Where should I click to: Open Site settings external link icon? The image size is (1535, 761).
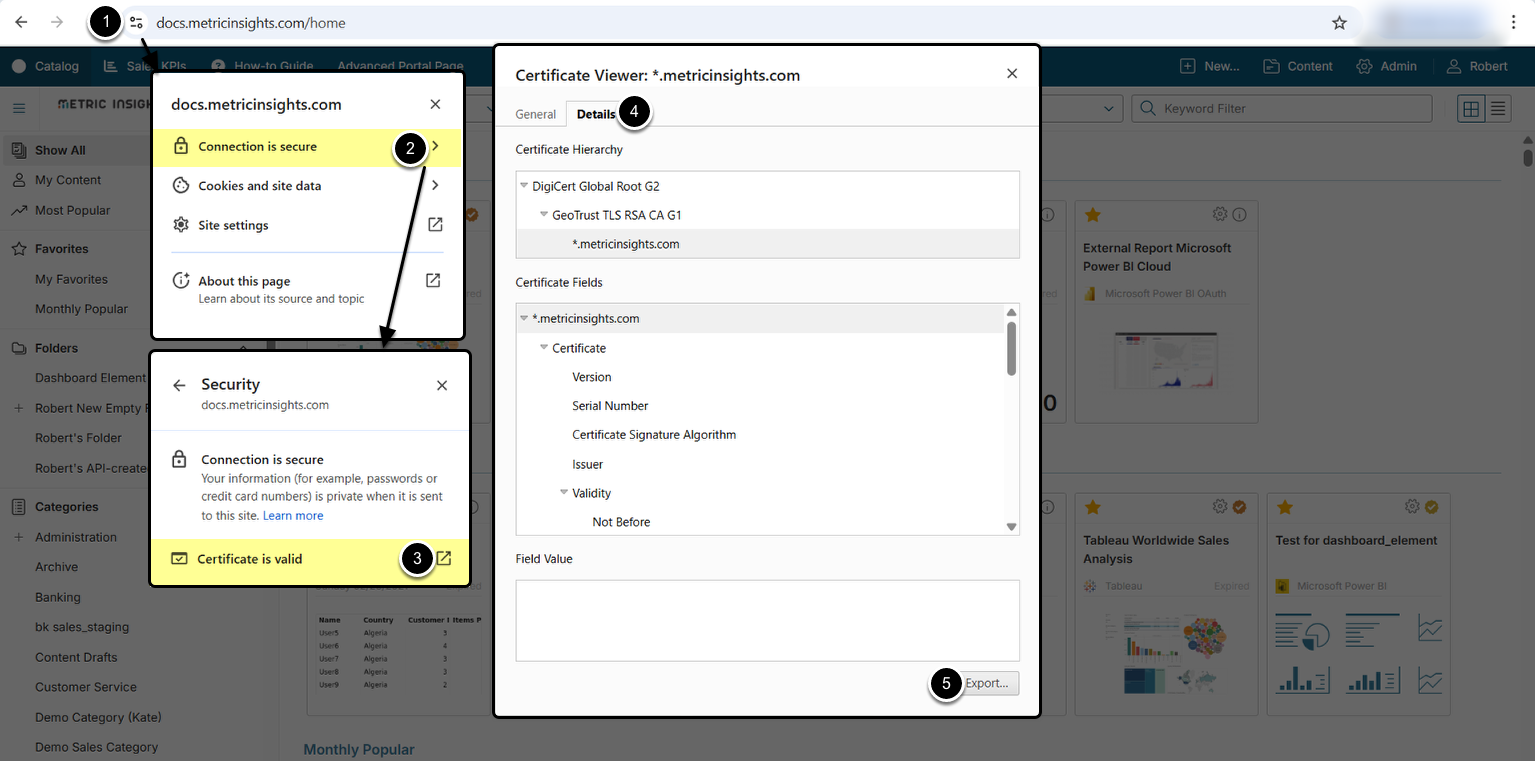click(435, 225)
